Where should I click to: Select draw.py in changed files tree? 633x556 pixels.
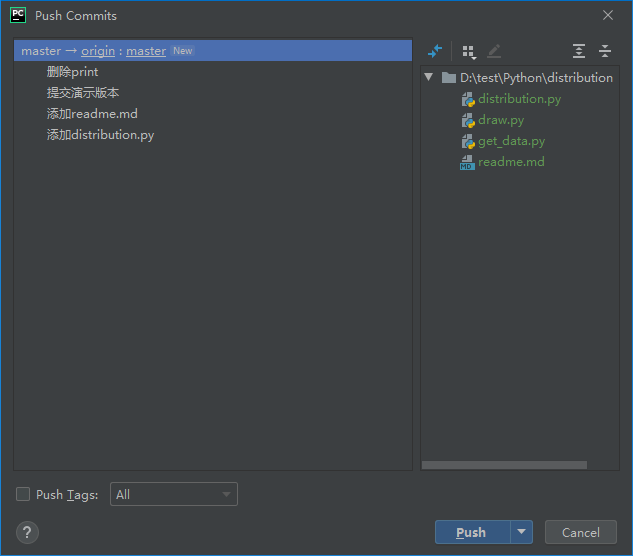pos(501,120)
